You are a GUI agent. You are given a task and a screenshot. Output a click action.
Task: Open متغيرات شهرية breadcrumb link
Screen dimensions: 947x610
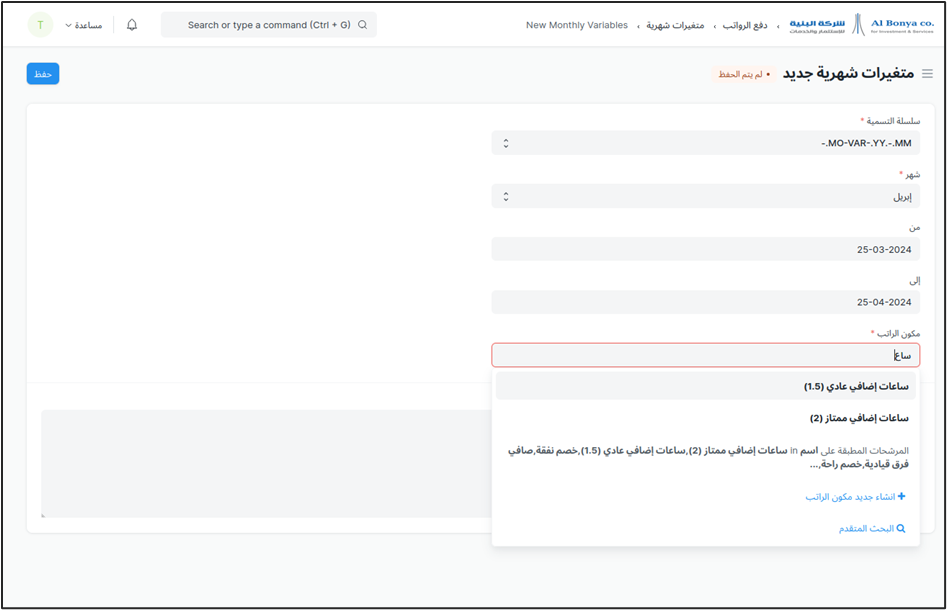point(675,25)
